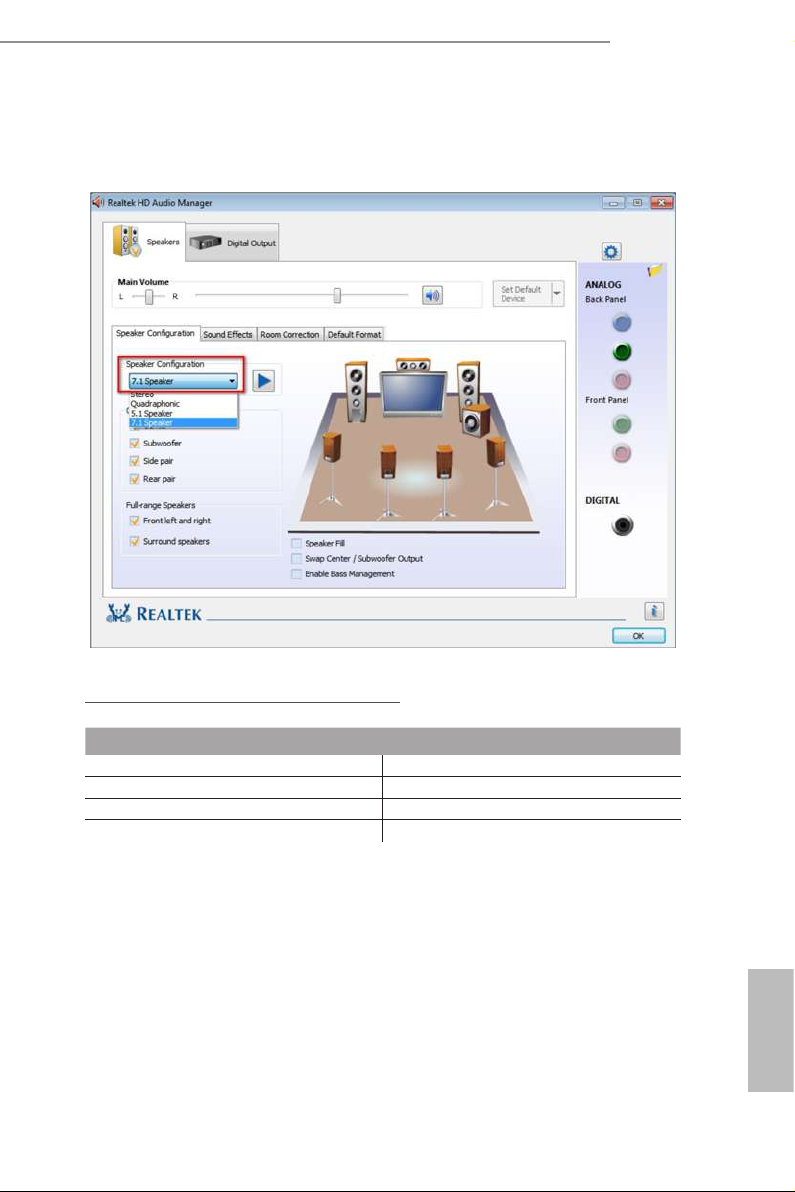
Task: Uncheck the Subwoofer checkbox
Action: point(135,443)
